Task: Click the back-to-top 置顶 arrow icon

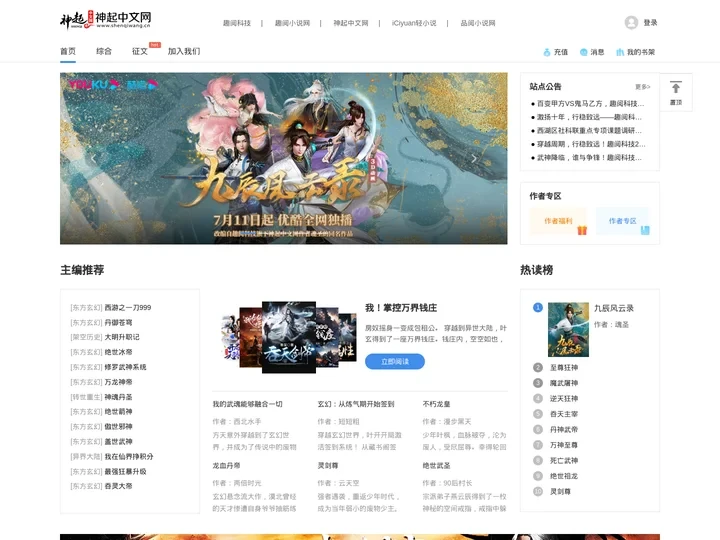Action: pos(675,88)
